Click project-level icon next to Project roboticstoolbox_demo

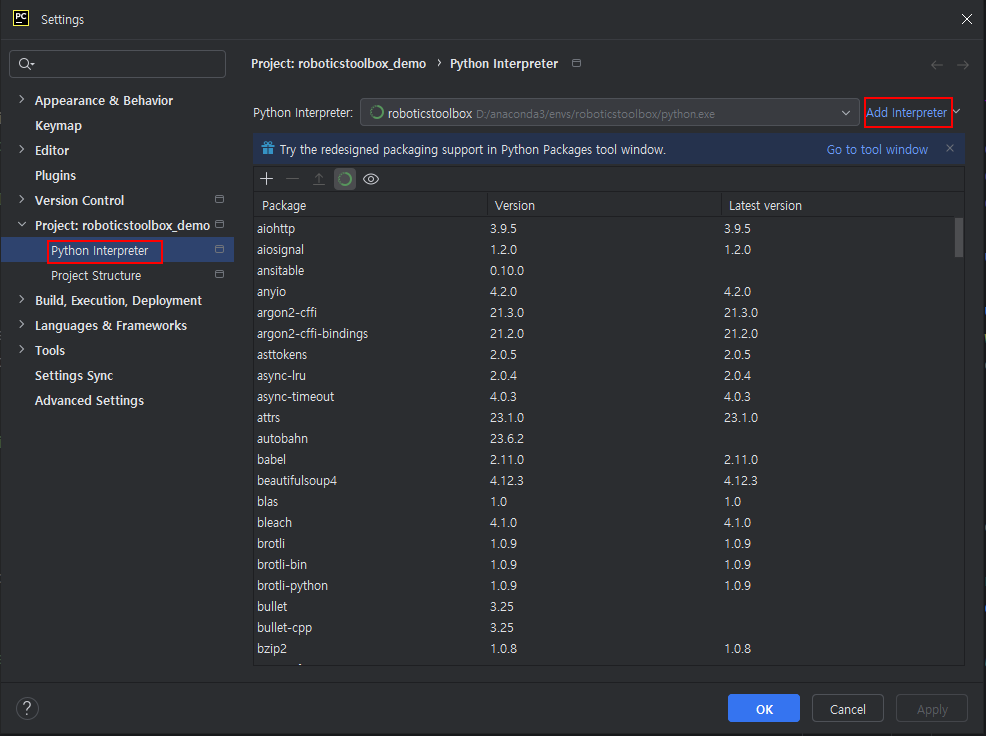pos(219,225)
